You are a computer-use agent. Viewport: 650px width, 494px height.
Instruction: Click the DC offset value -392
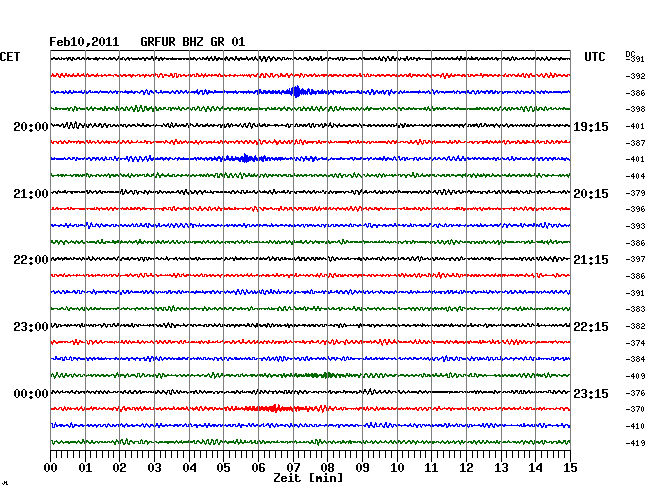(x=635, y=76)
